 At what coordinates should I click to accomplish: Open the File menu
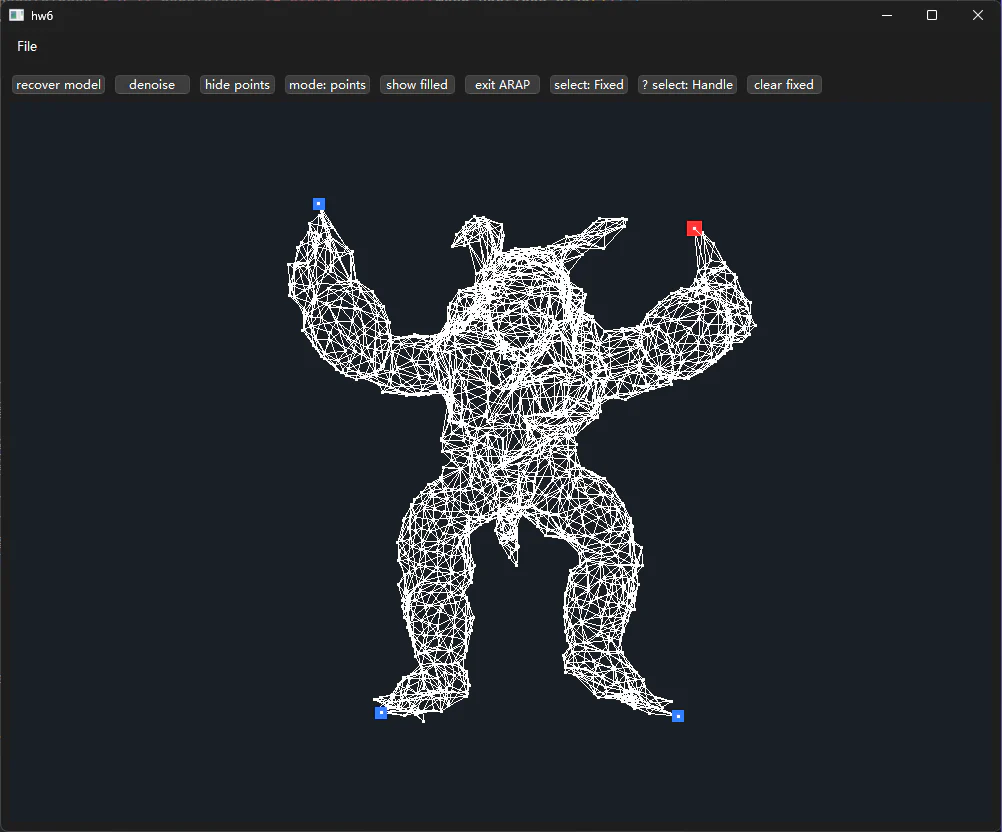pos(27,46)
